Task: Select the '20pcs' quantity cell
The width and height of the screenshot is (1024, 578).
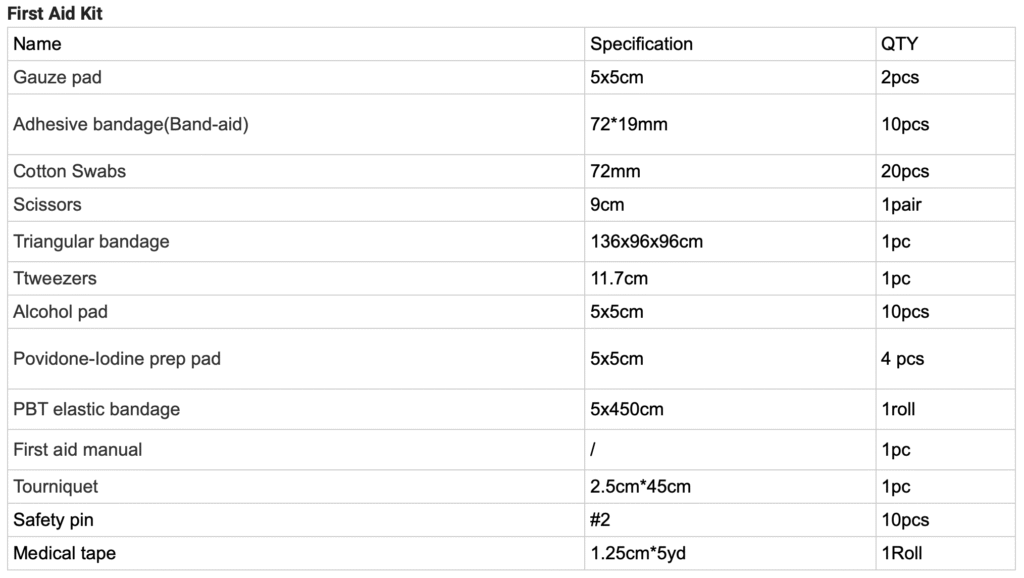Action: pos(905,171)
